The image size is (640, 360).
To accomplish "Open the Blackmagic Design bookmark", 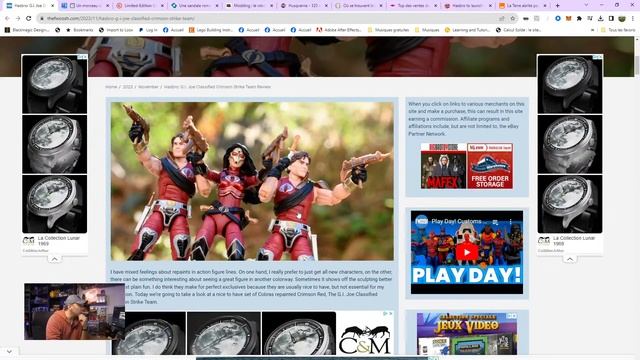I will pos(27,30).
